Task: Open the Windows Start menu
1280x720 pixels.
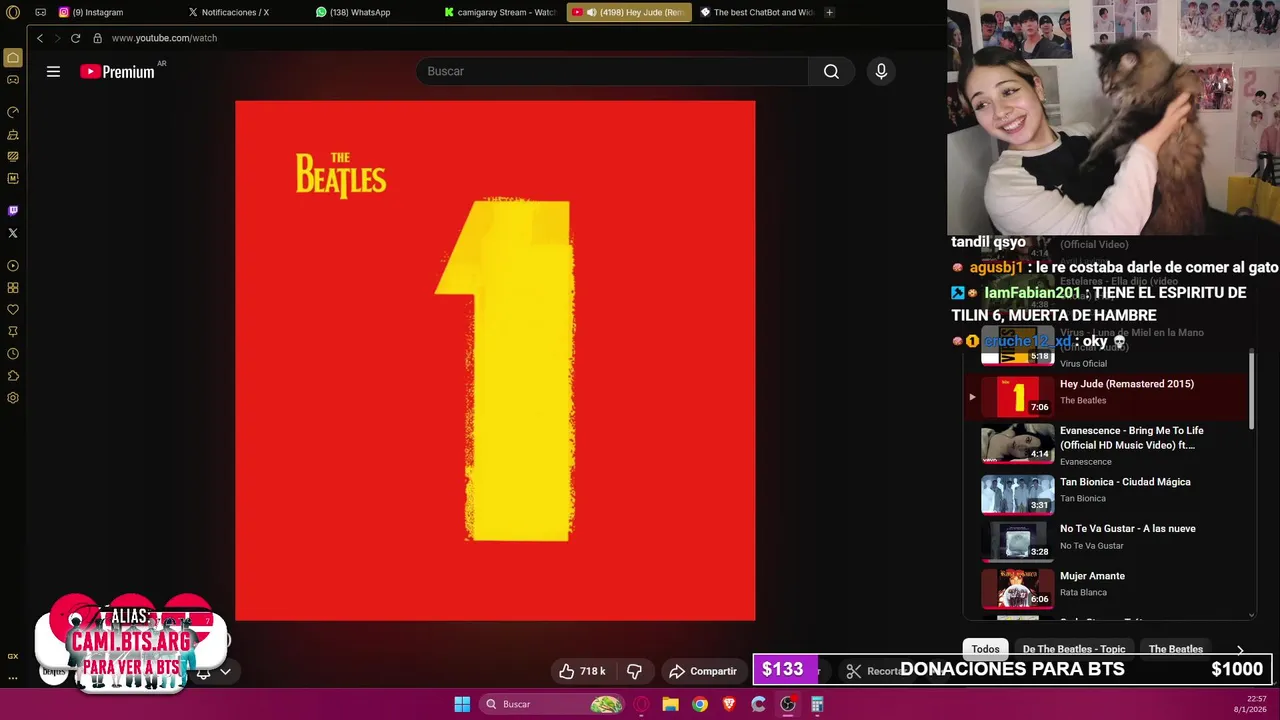Action: (x=462, y=704)
